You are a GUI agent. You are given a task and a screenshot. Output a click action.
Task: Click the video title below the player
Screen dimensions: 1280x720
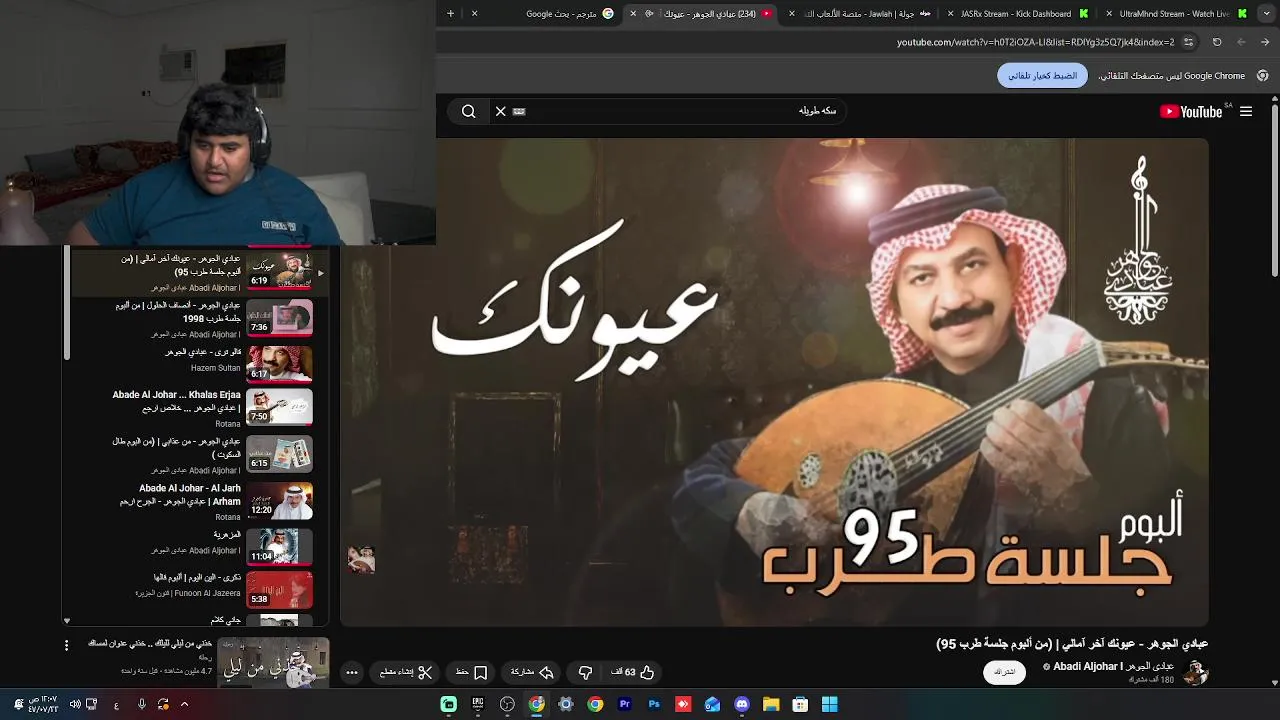[1072, 643]
